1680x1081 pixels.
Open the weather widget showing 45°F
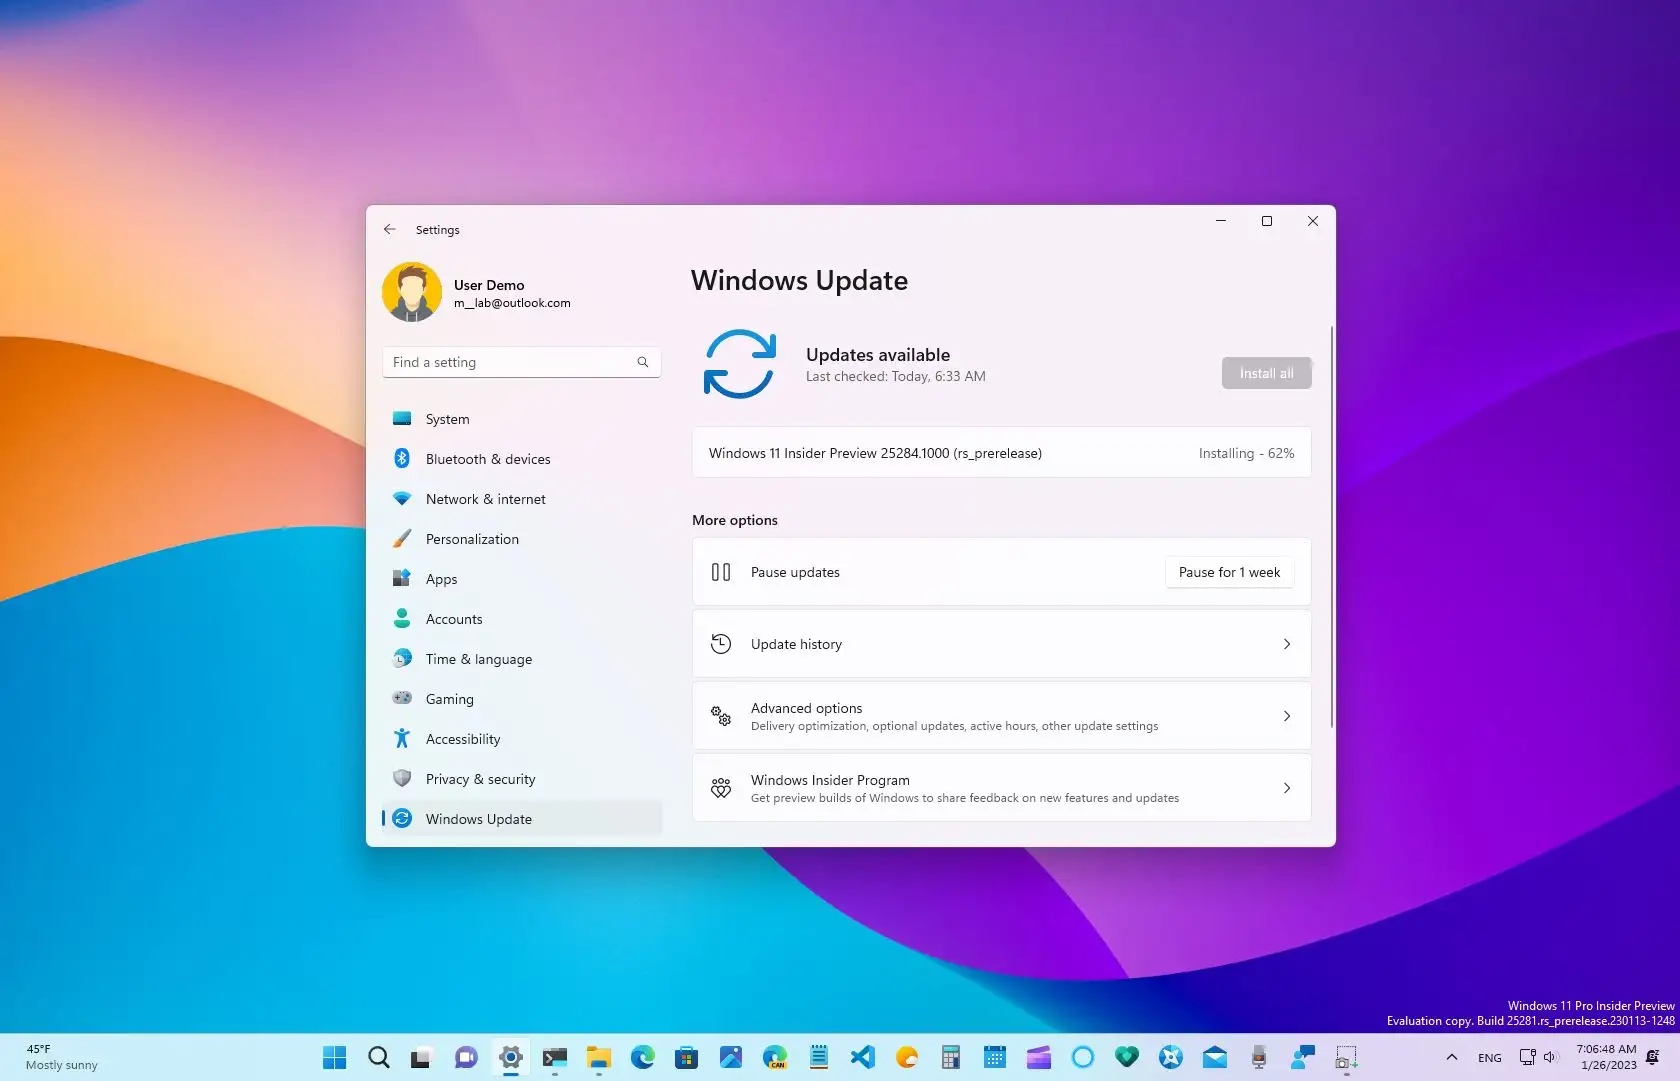(62, 1057)
